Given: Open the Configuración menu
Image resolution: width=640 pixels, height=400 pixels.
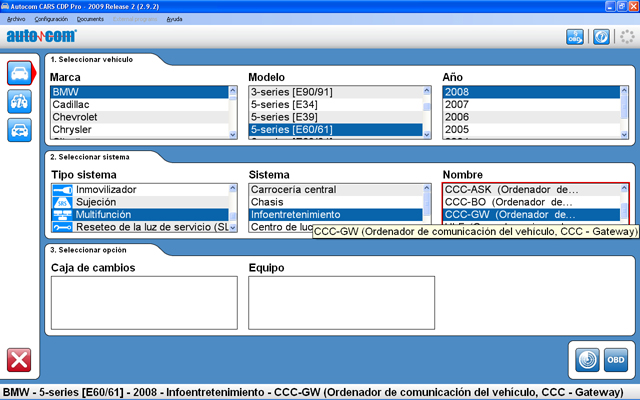Looking at the screenshot, I should pos(51,19).
